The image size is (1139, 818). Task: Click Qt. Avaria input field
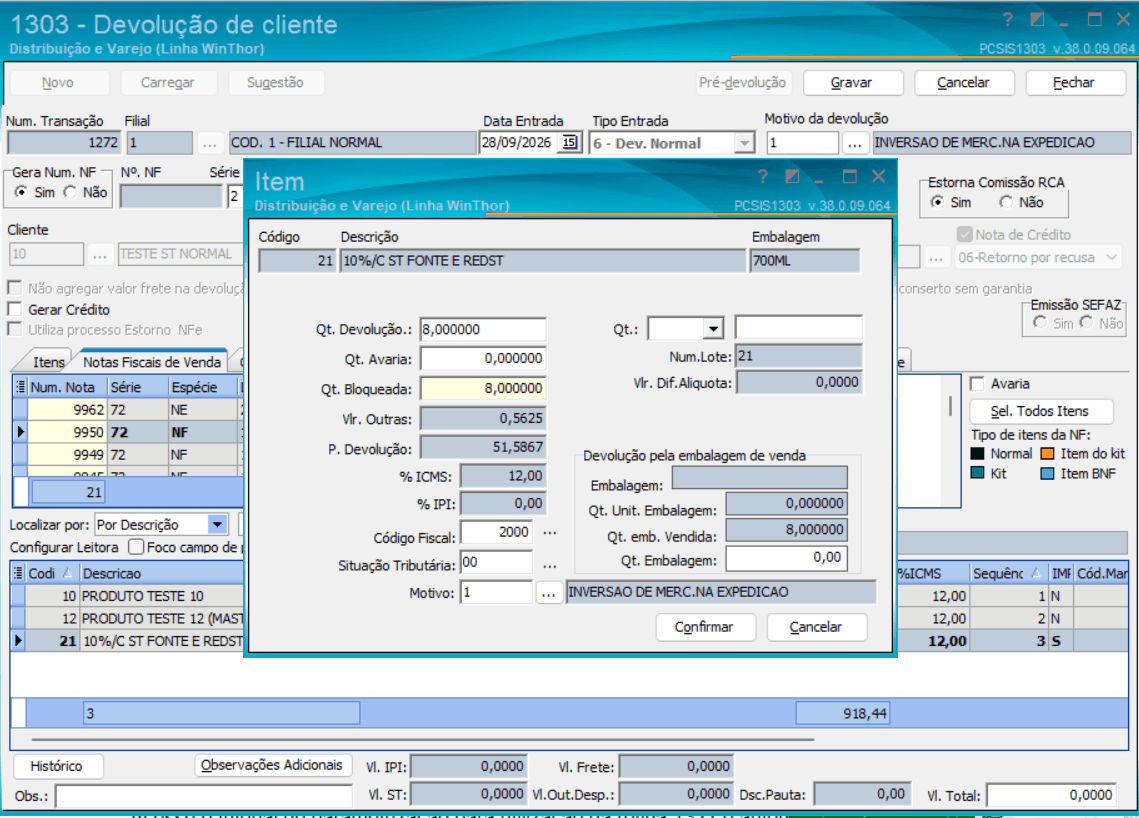pos(483,358)
